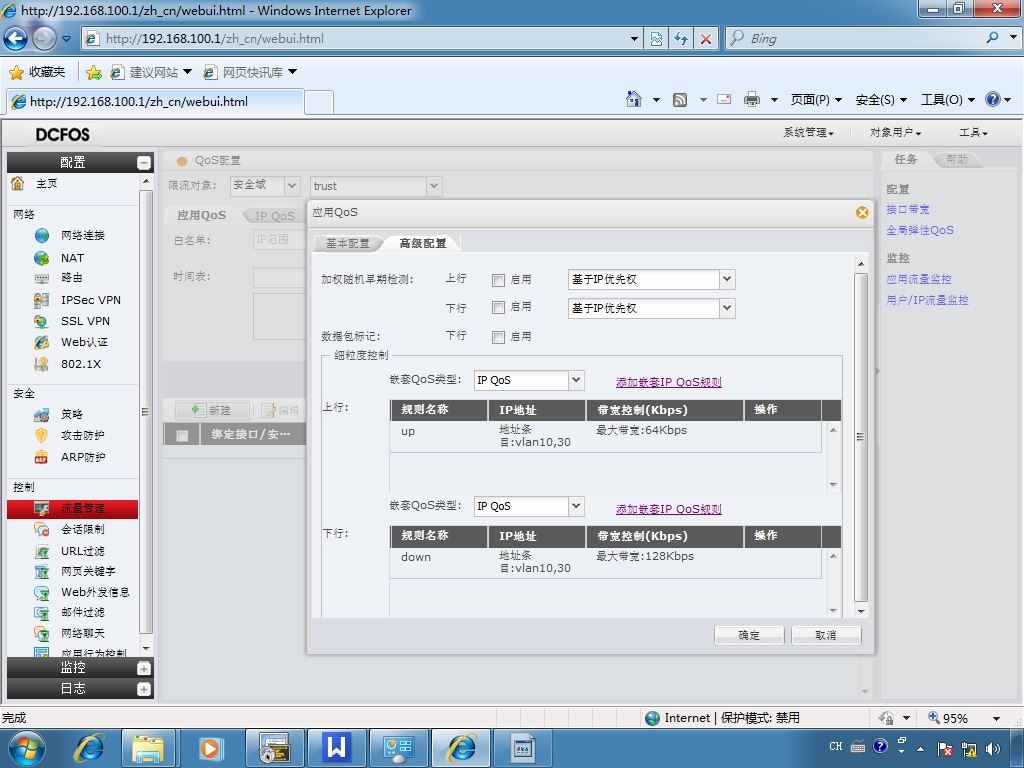The height and width of the screenshot is (768, 1024).
Task: Go to 主页 home icon
Action: click(18, 184)
